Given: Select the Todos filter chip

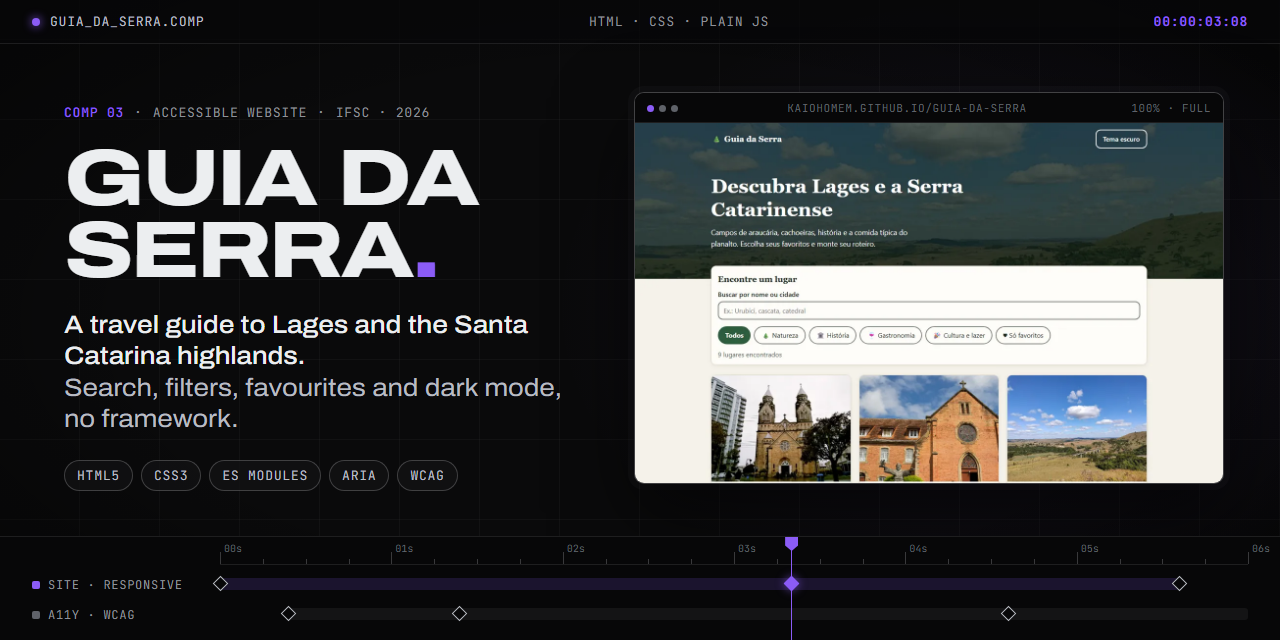Looking at the screenshot, I should point(734,336).
